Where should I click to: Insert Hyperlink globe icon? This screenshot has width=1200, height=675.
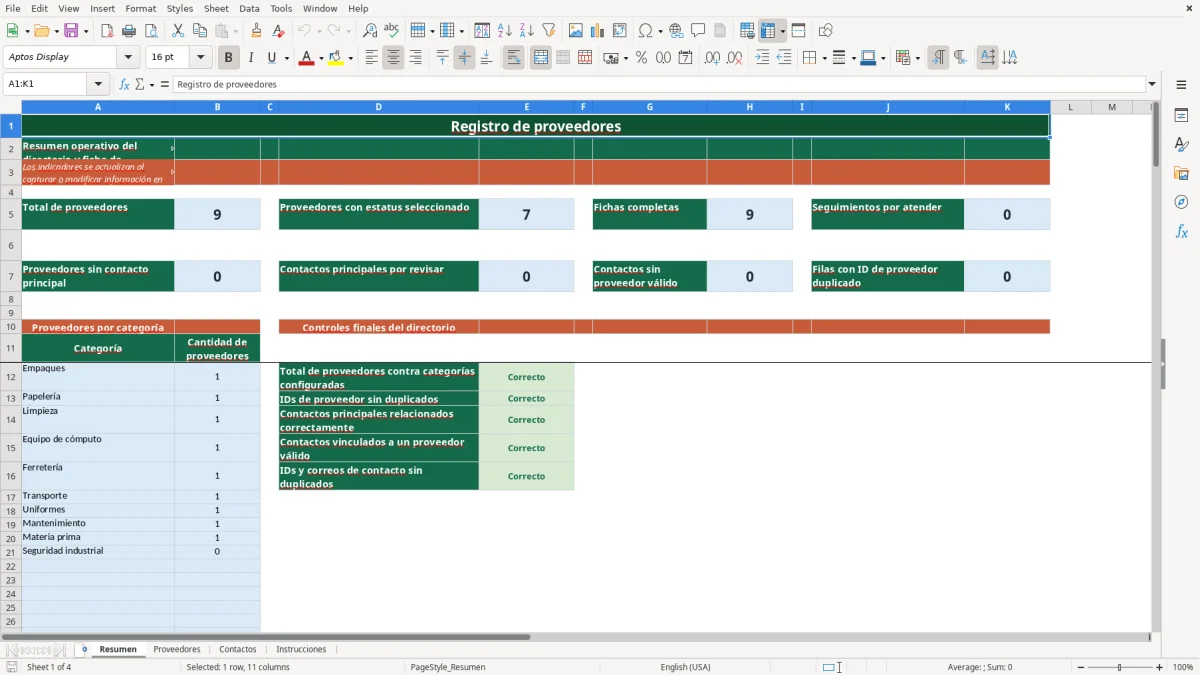677,31
